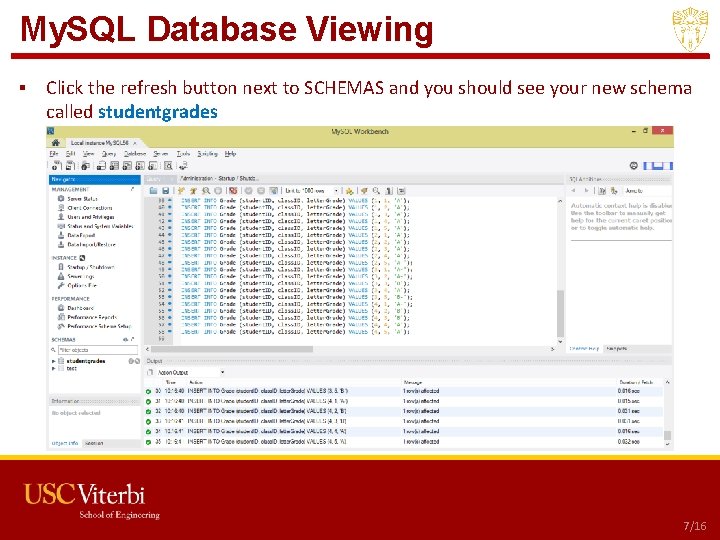The image size is (720, 540).
Task: Open the Help menu
Action: click(230, 154)
